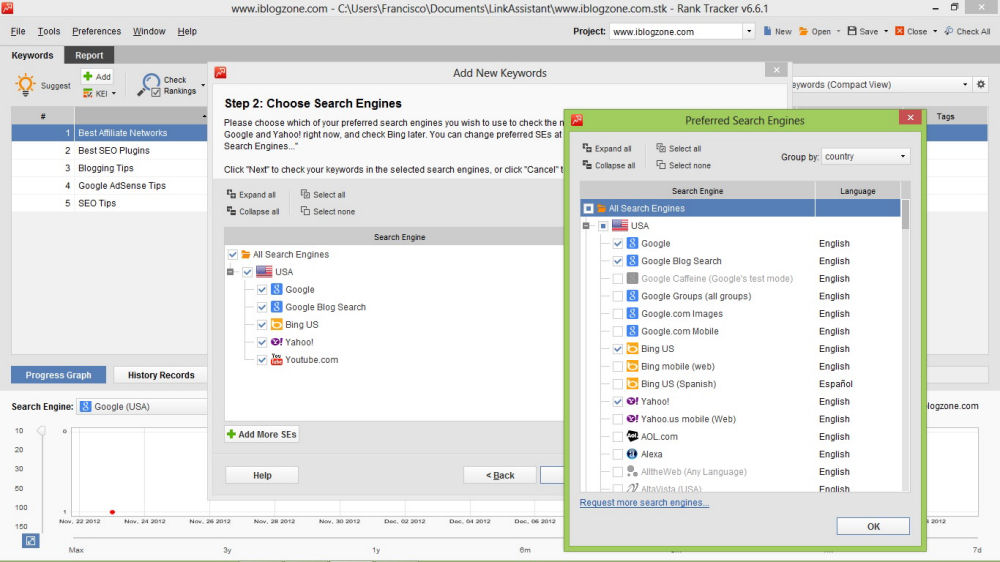Click Collapse all in Preferred Search Engines

pos(608,165)
